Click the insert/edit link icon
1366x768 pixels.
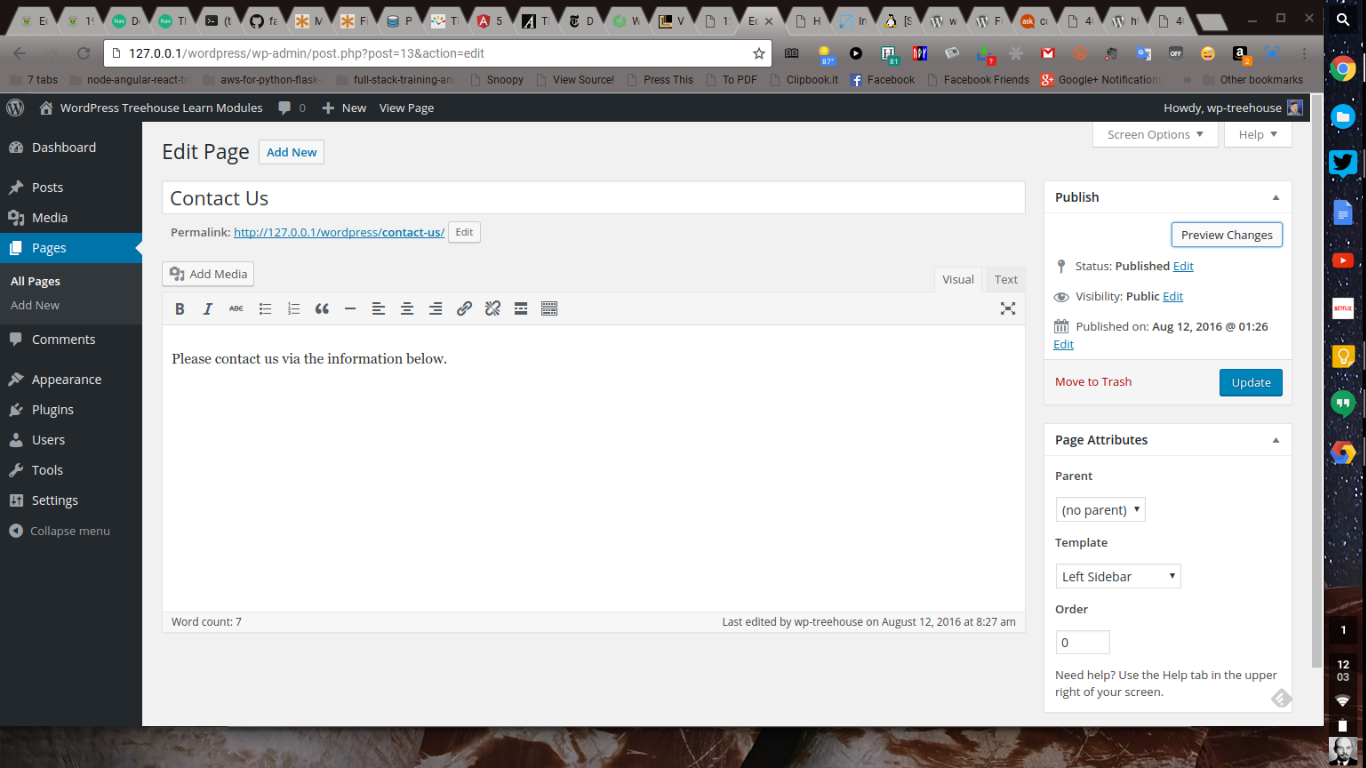(464, 309)
